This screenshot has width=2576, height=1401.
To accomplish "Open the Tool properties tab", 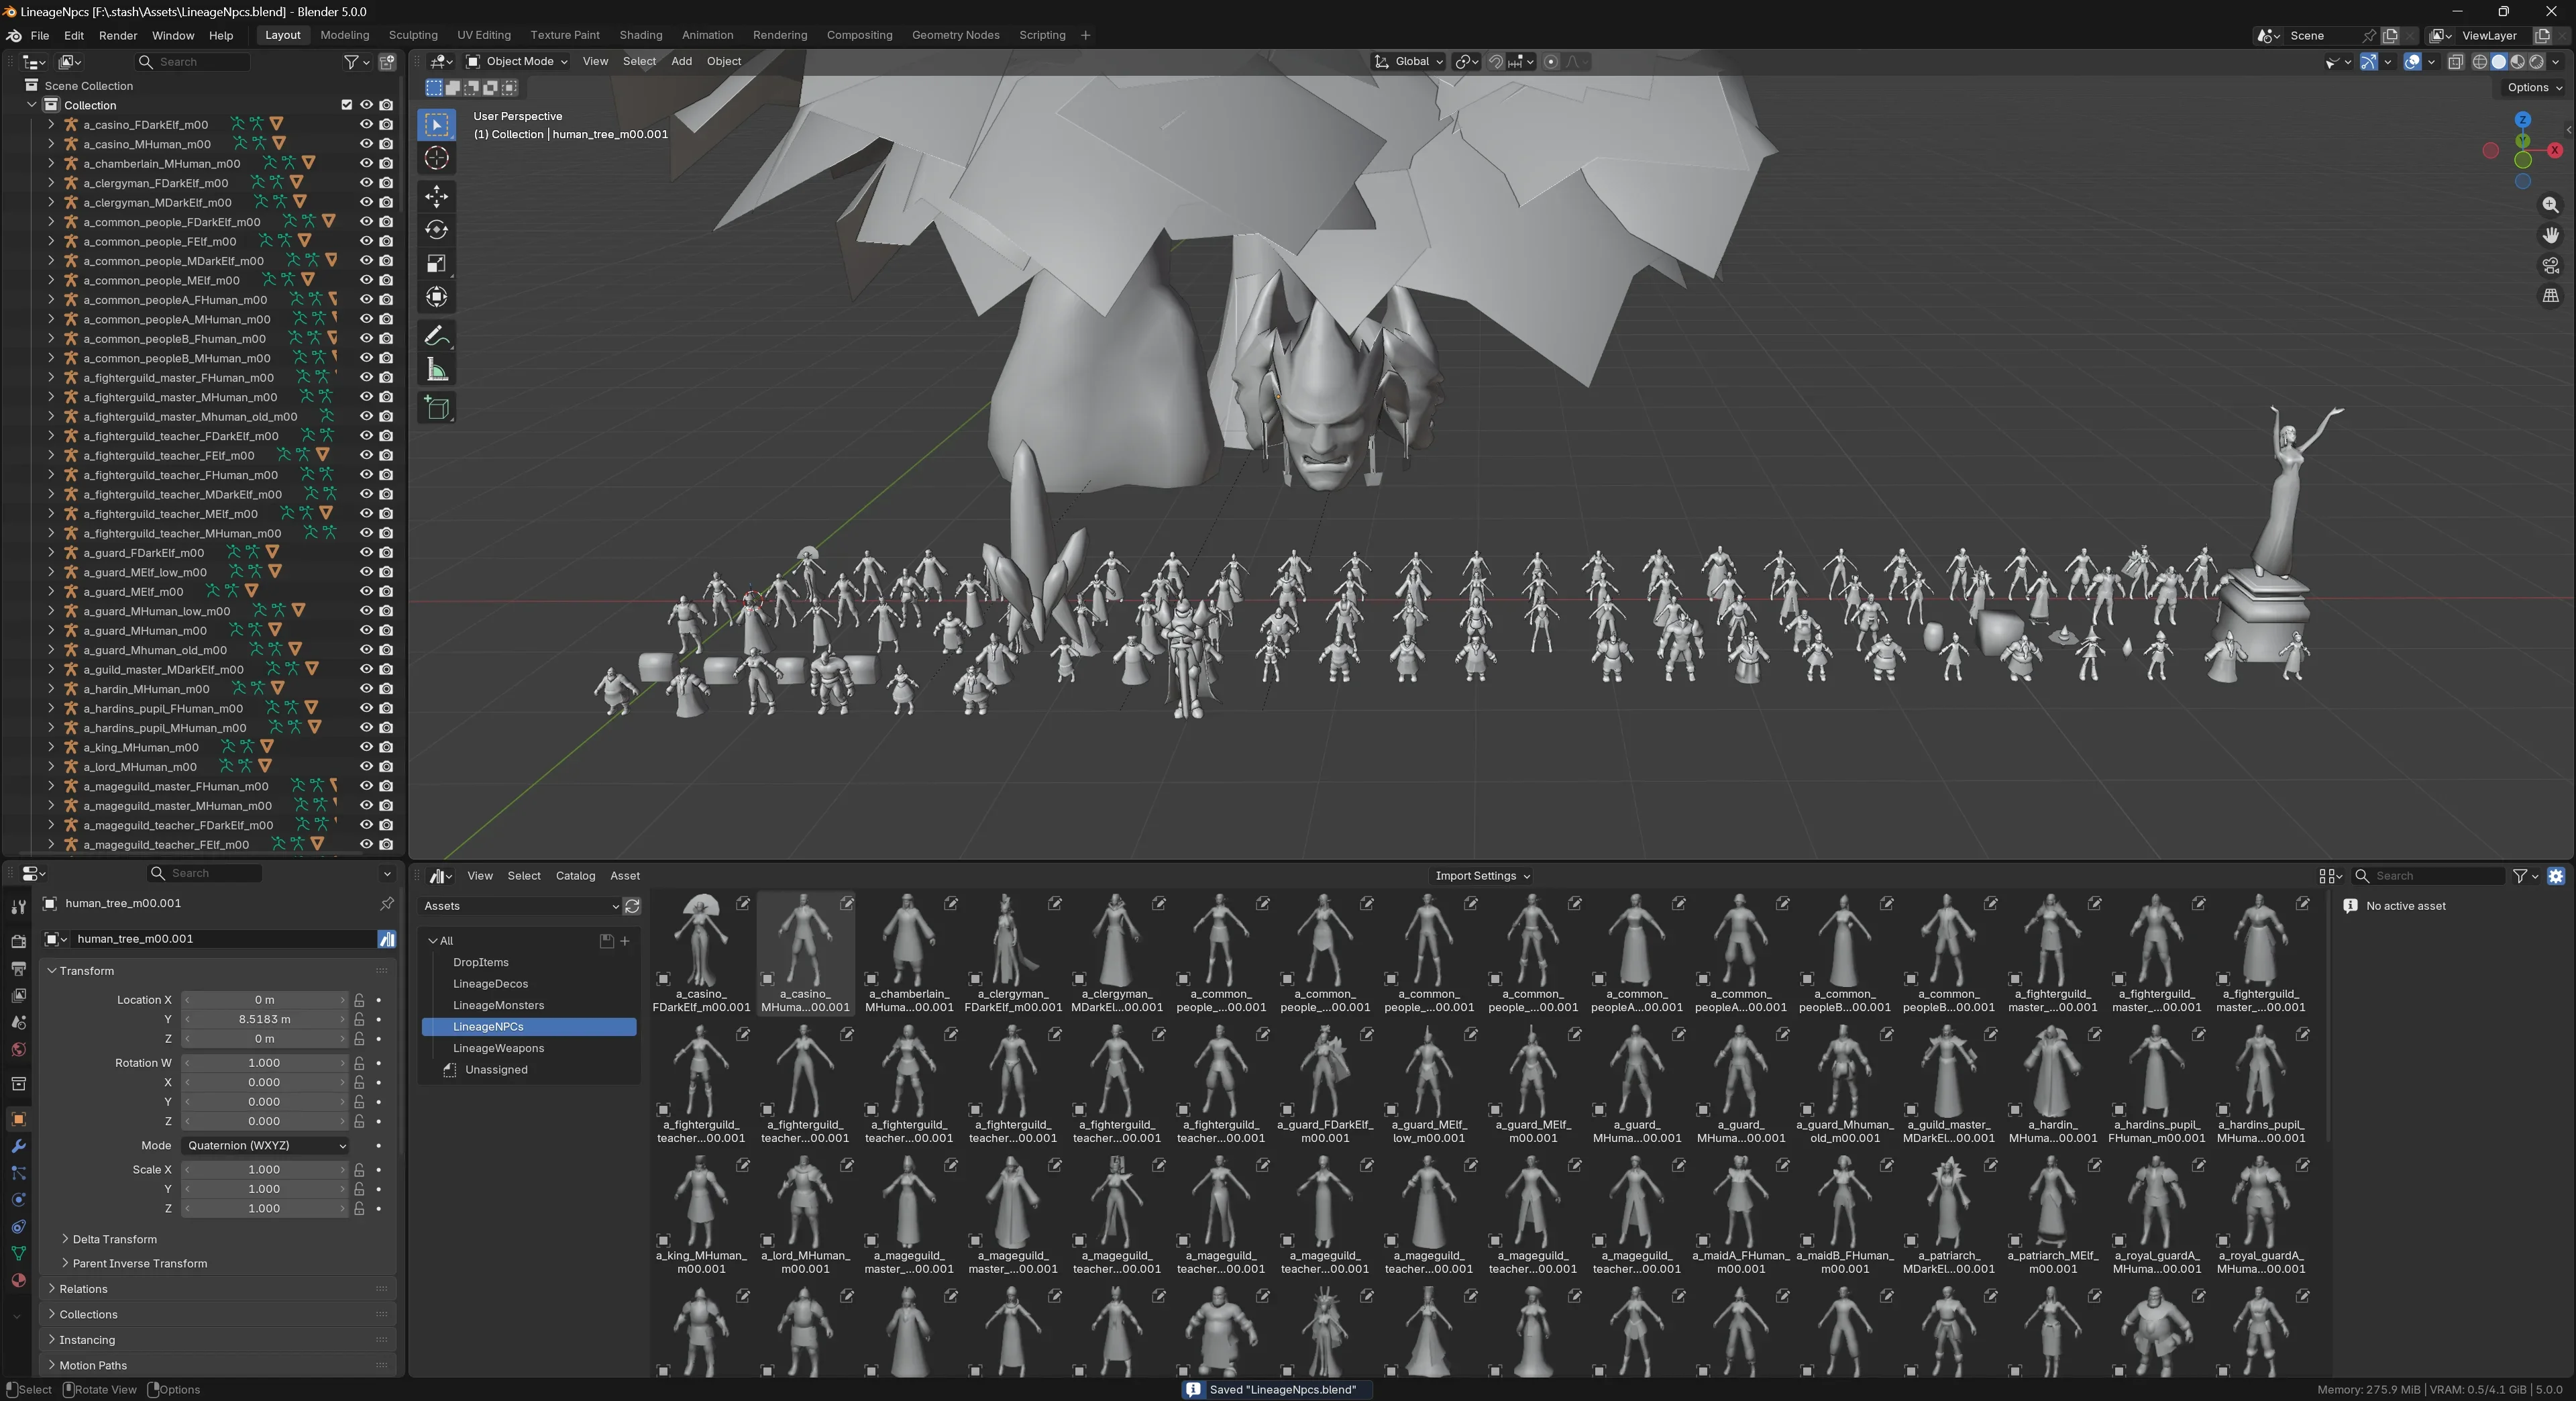I will point(18,907).
